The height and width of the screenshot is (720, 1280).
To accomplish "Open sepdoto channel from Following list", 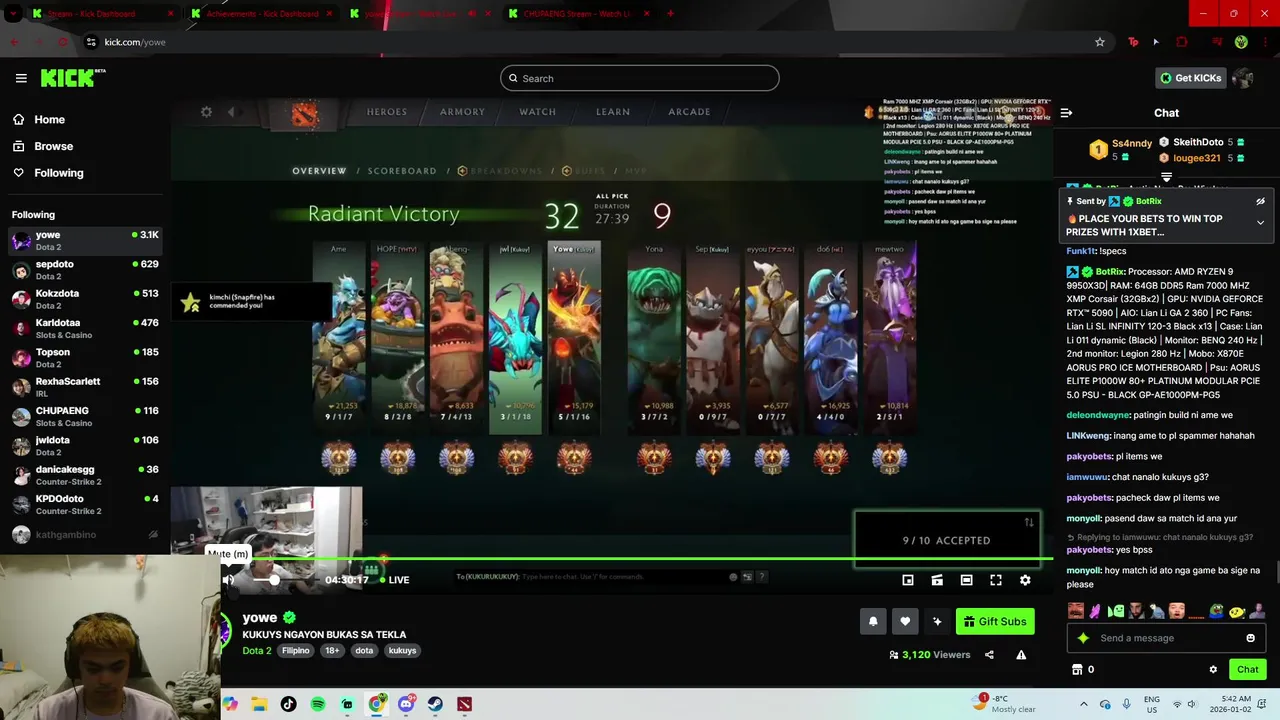I will pos(85,270).
